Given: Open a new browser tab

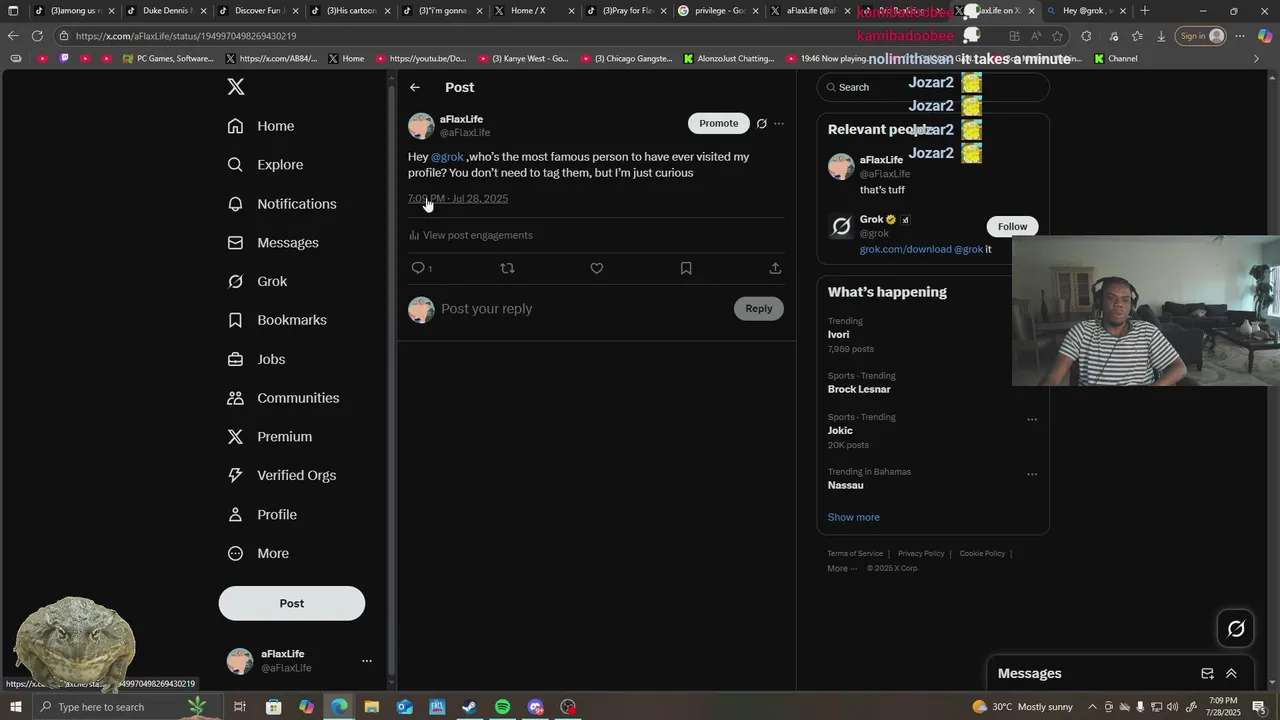Looking at the screenshot, I should pyautogui.click(x=1145, y=11).
